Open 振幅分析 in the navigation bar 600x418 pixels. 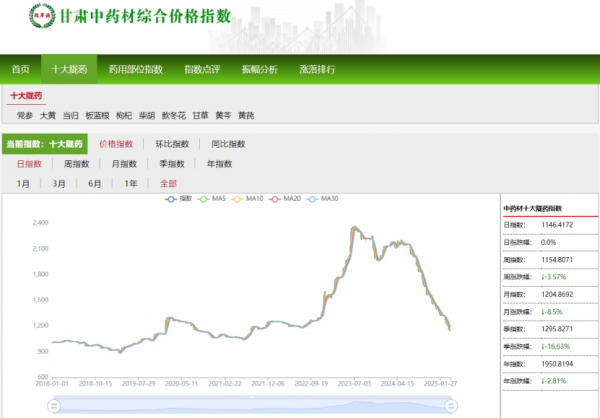point(259,70)
